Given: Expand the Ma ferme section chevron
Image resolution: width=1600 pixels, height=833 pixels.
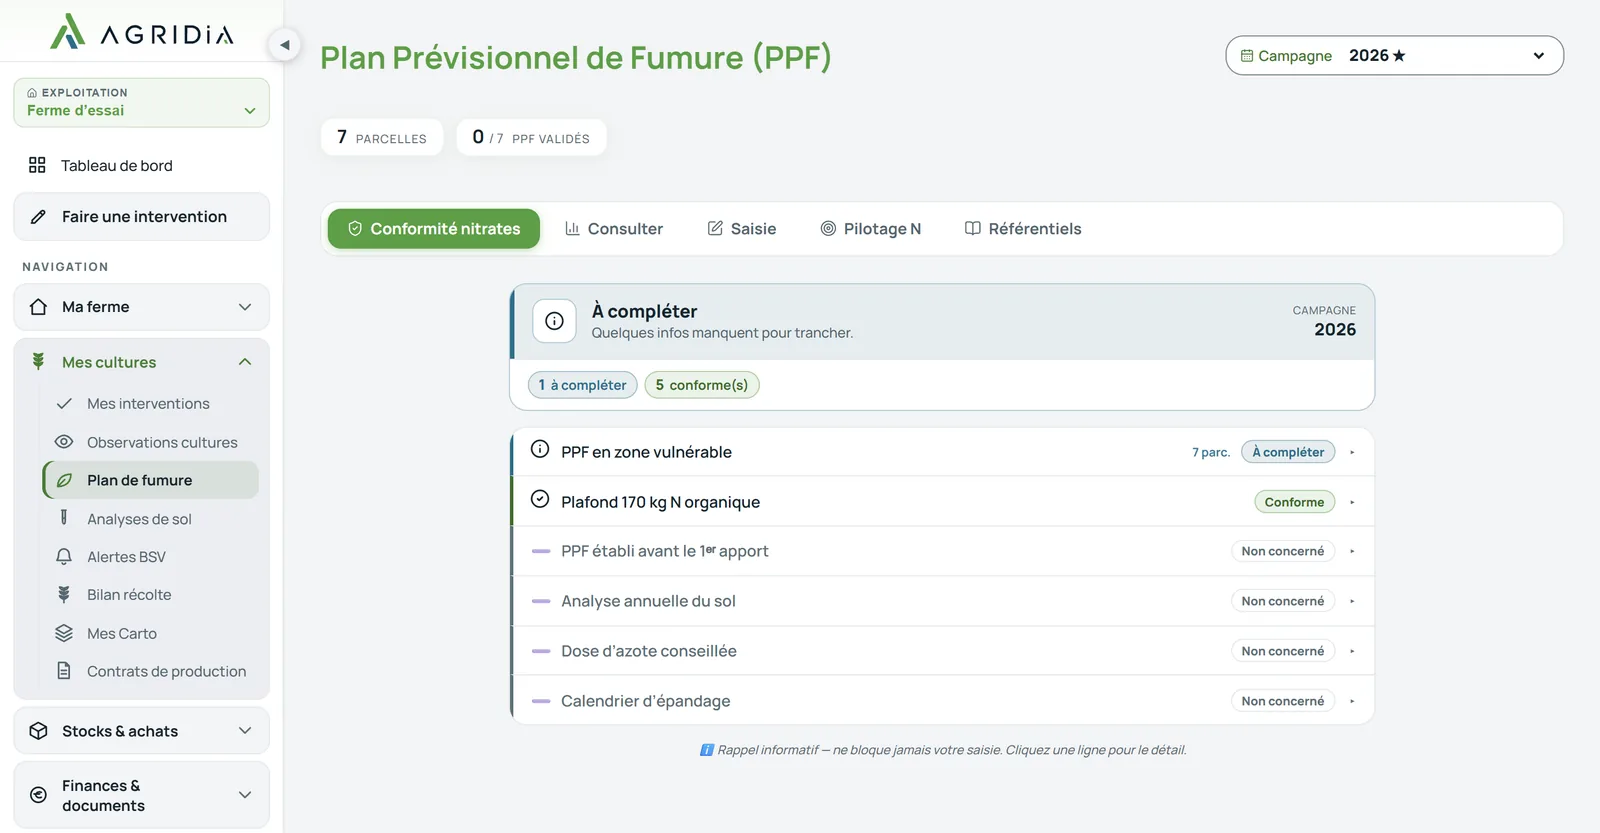Looking at the screenshot, I should [245, 307].
